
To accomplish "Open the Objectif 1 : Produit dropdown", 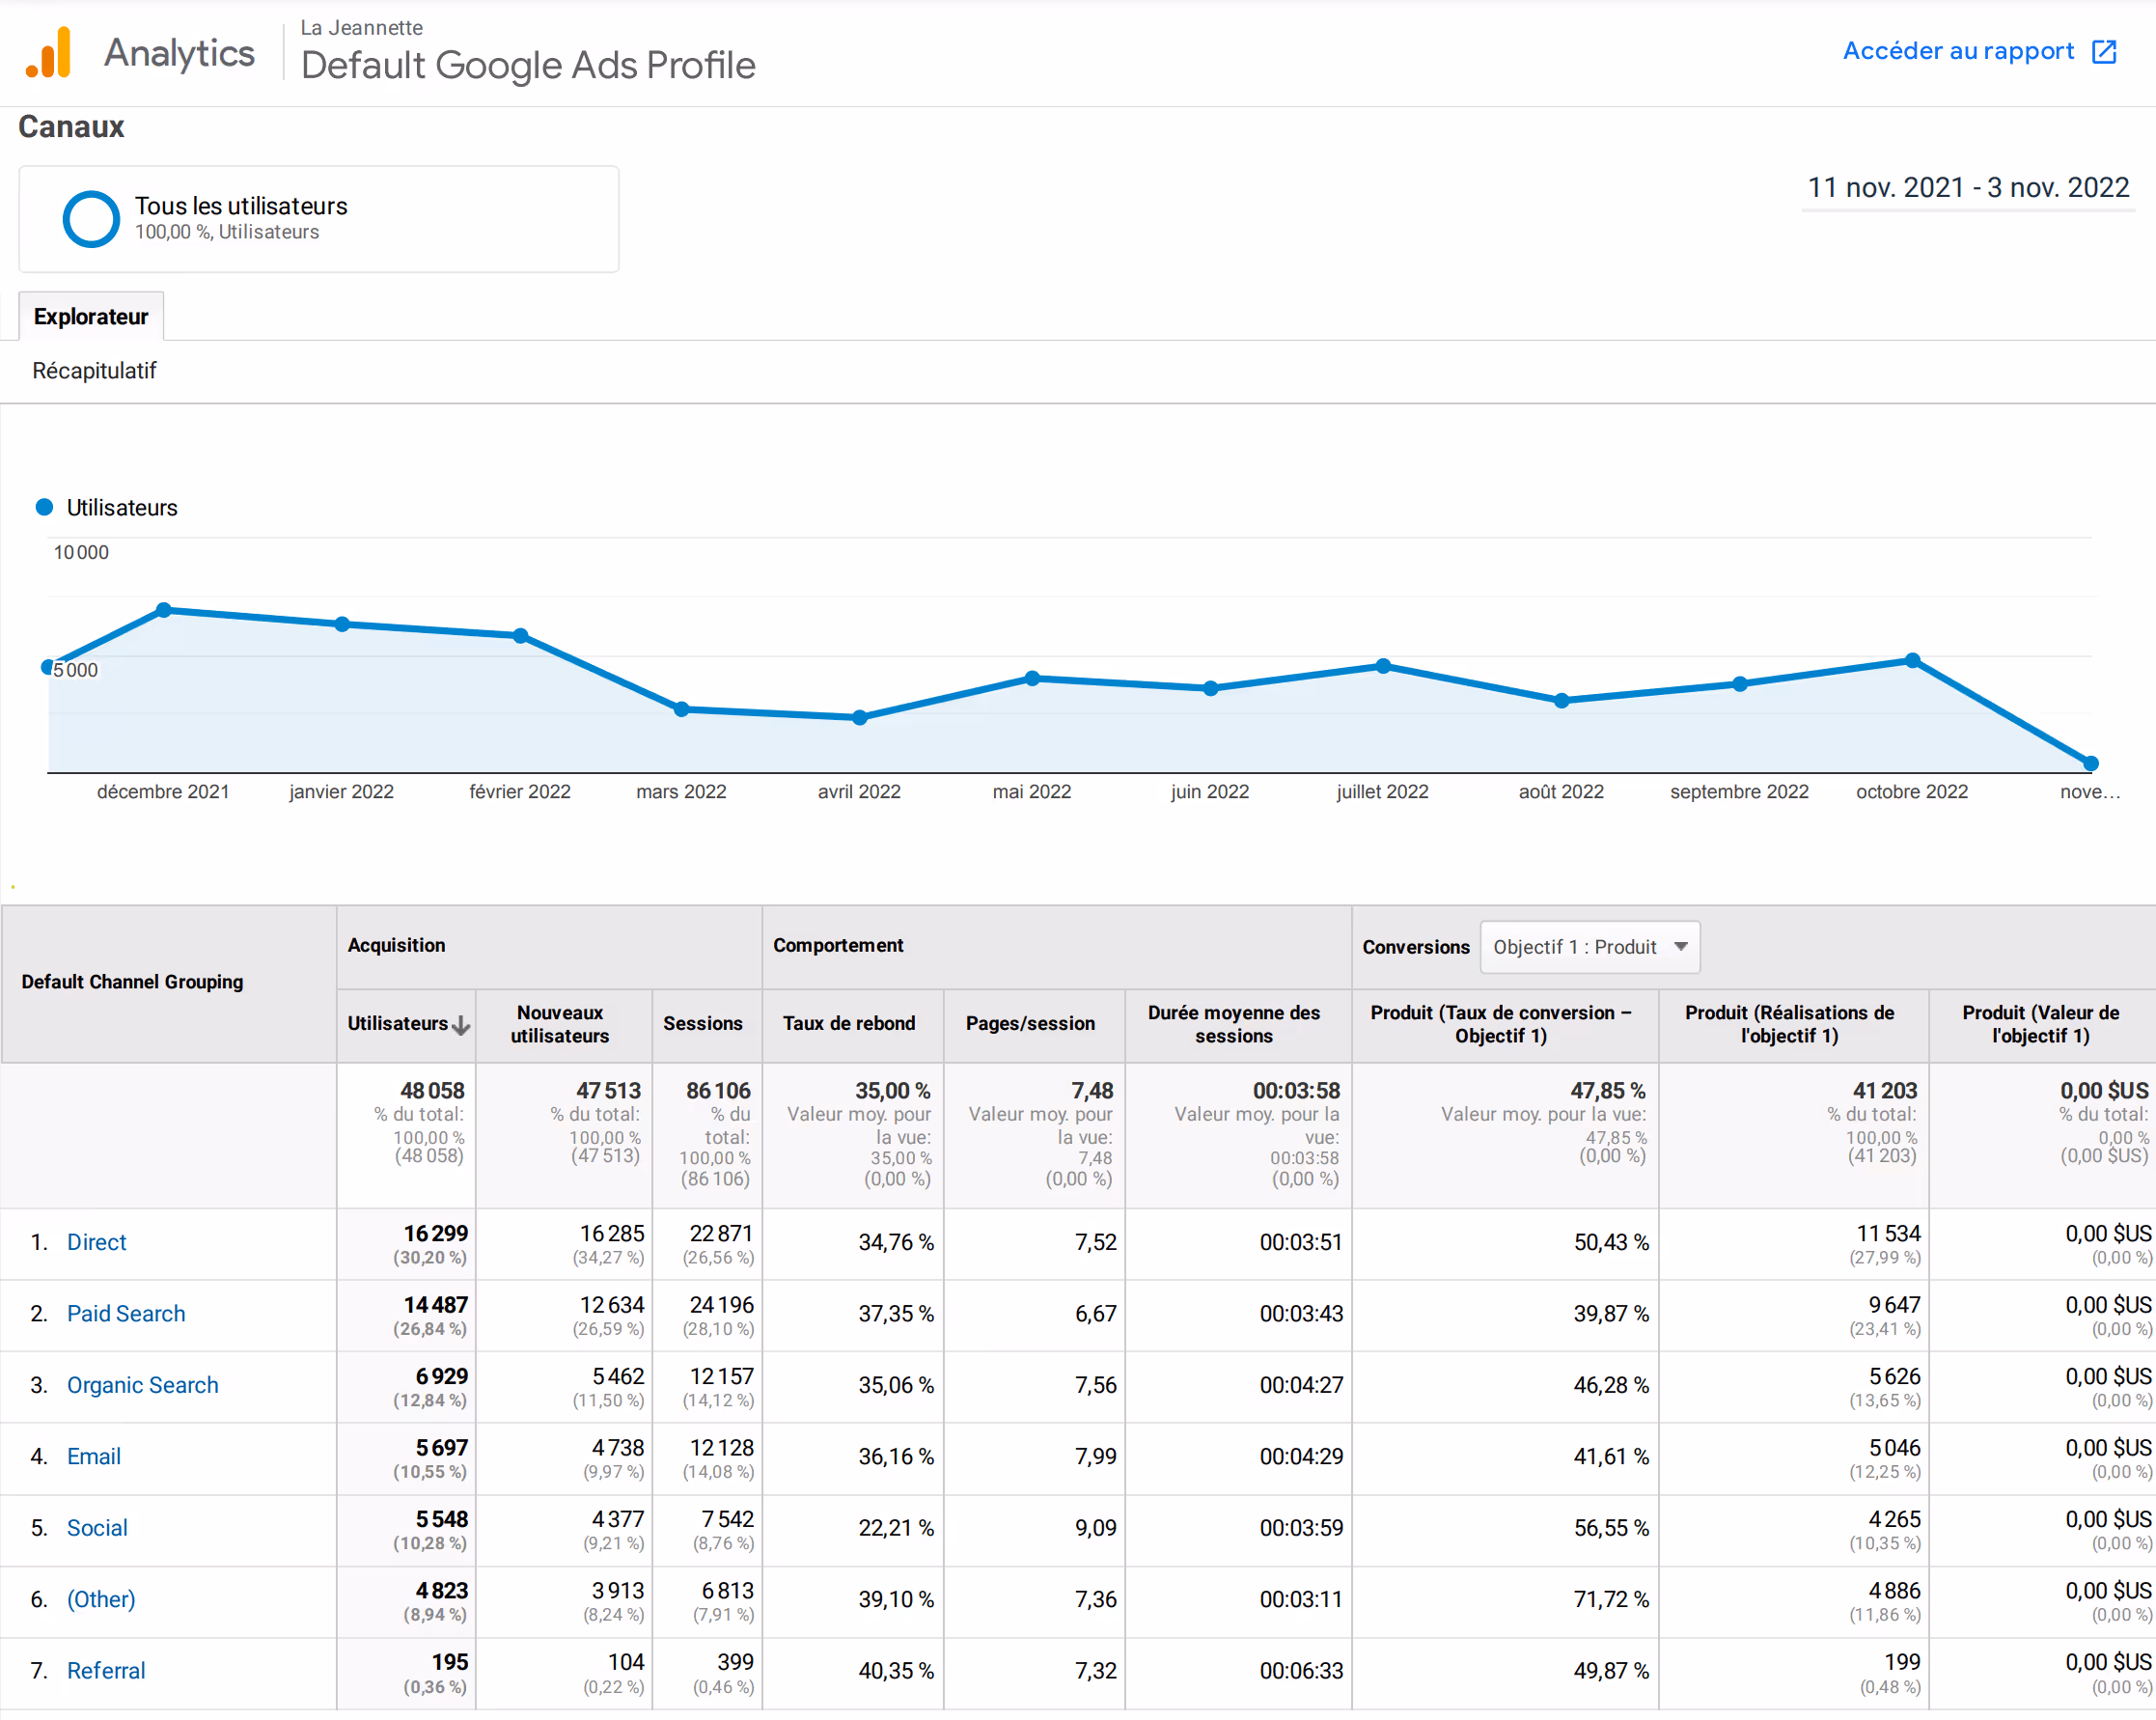I will (x=1589, y=947).
